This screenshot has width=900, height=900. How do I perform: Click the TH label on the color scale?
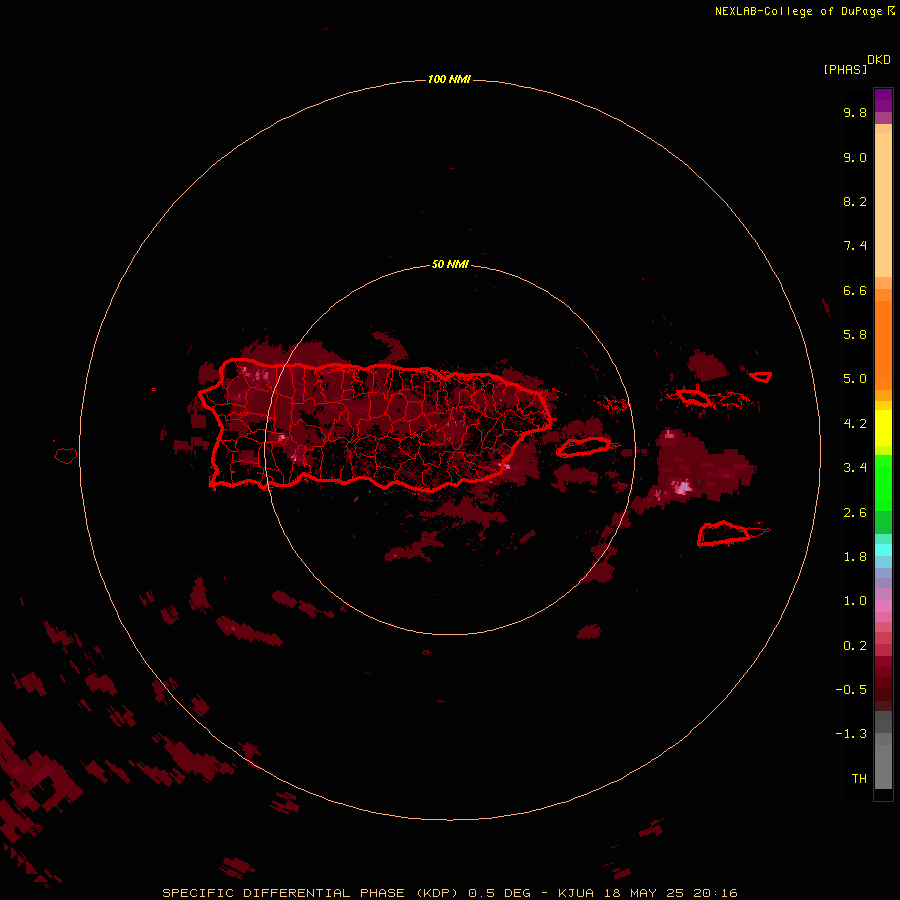click(x=859, y=778)
